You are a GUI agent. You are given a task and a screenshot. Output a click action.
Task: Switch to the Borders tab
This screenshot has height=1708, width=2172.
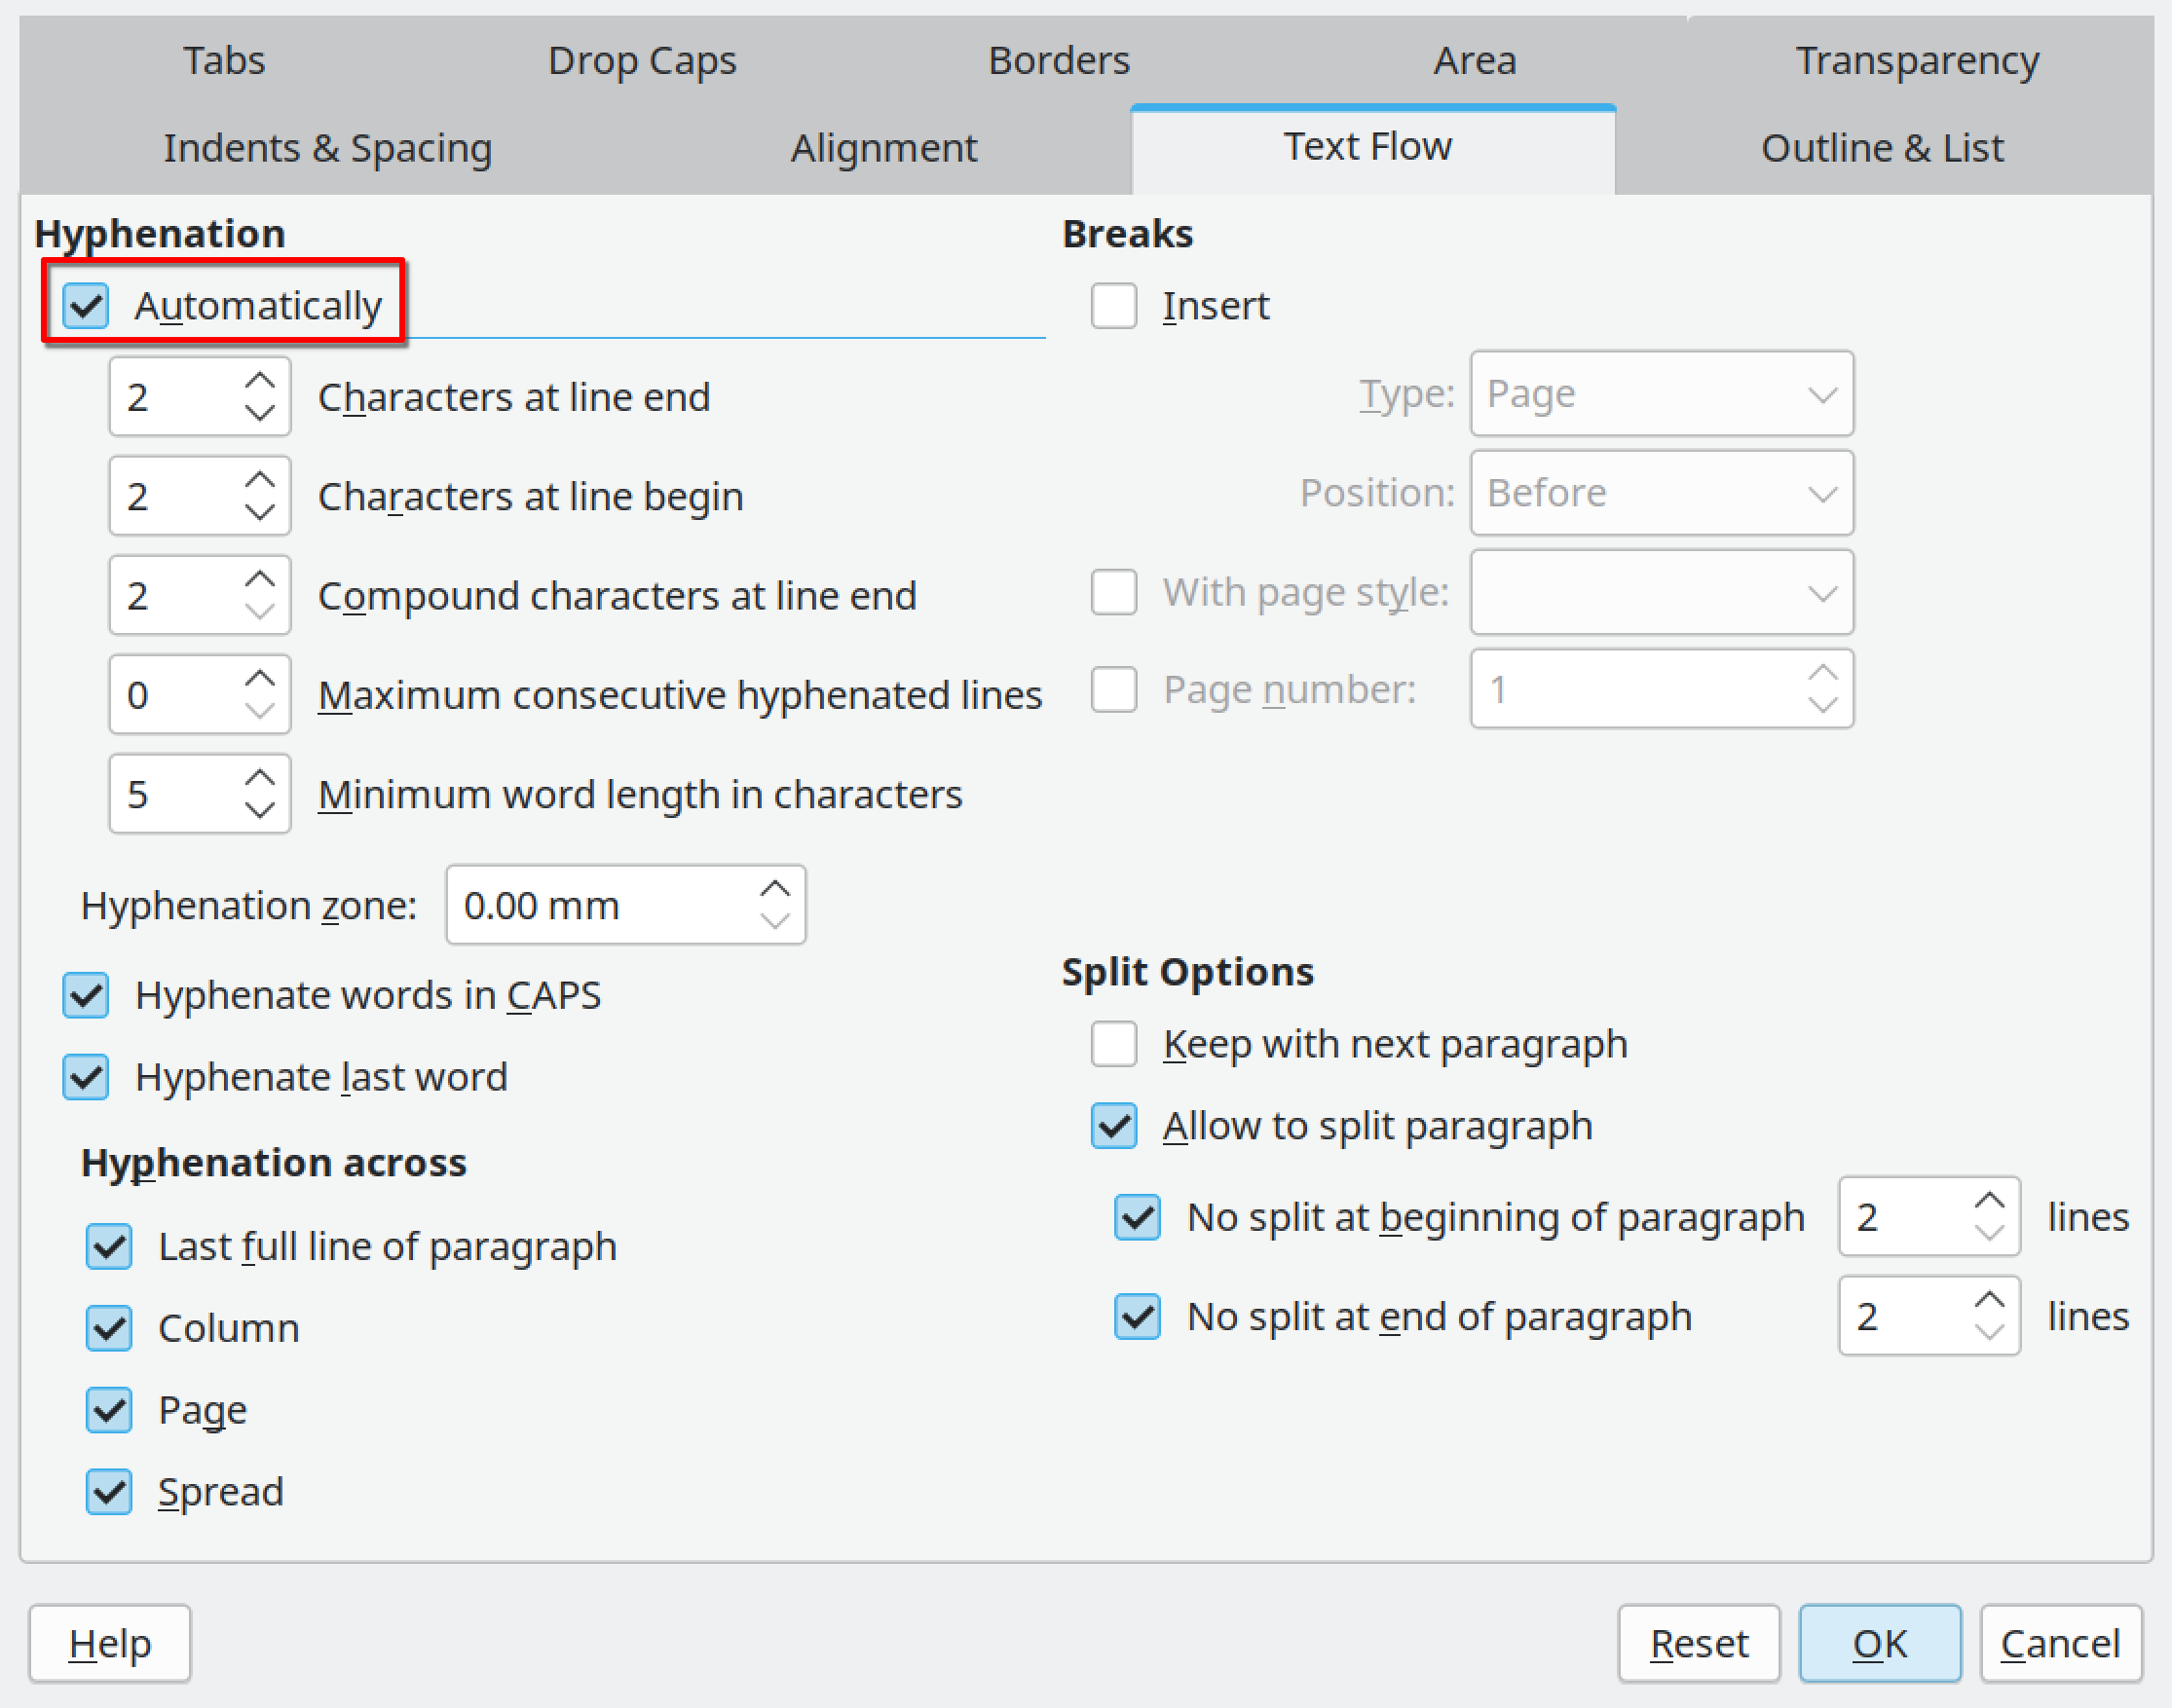[x=1059, y=60]
